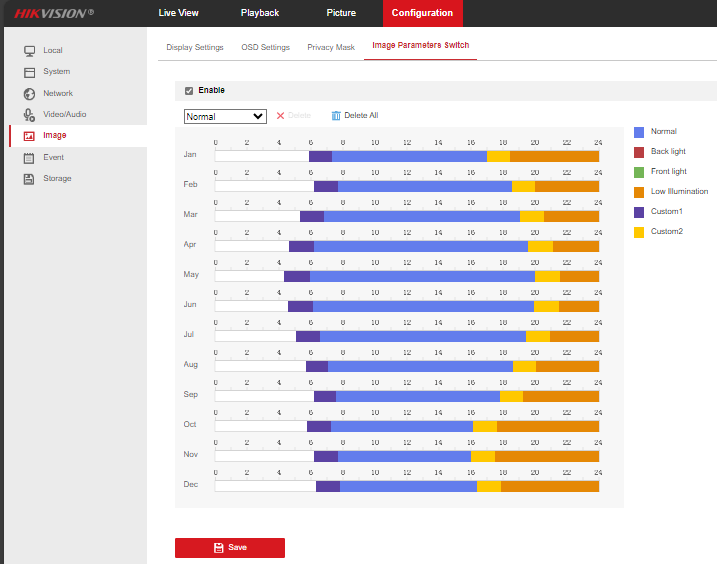
Task: Pick the Low Illumination orange swatch
Action: 639,192
